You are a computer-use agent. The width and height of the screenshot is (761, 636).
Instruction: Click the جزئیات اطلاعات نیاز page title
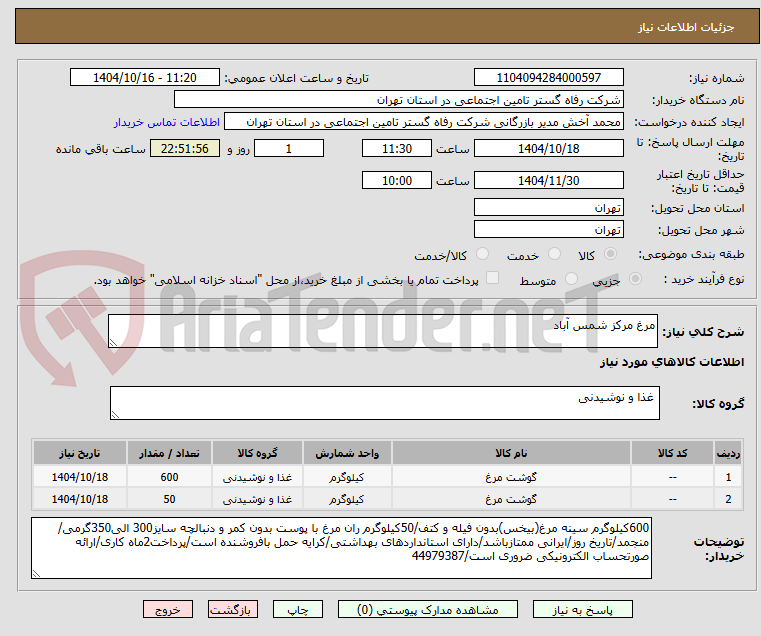pyautogui.click(x=685, y=27)
